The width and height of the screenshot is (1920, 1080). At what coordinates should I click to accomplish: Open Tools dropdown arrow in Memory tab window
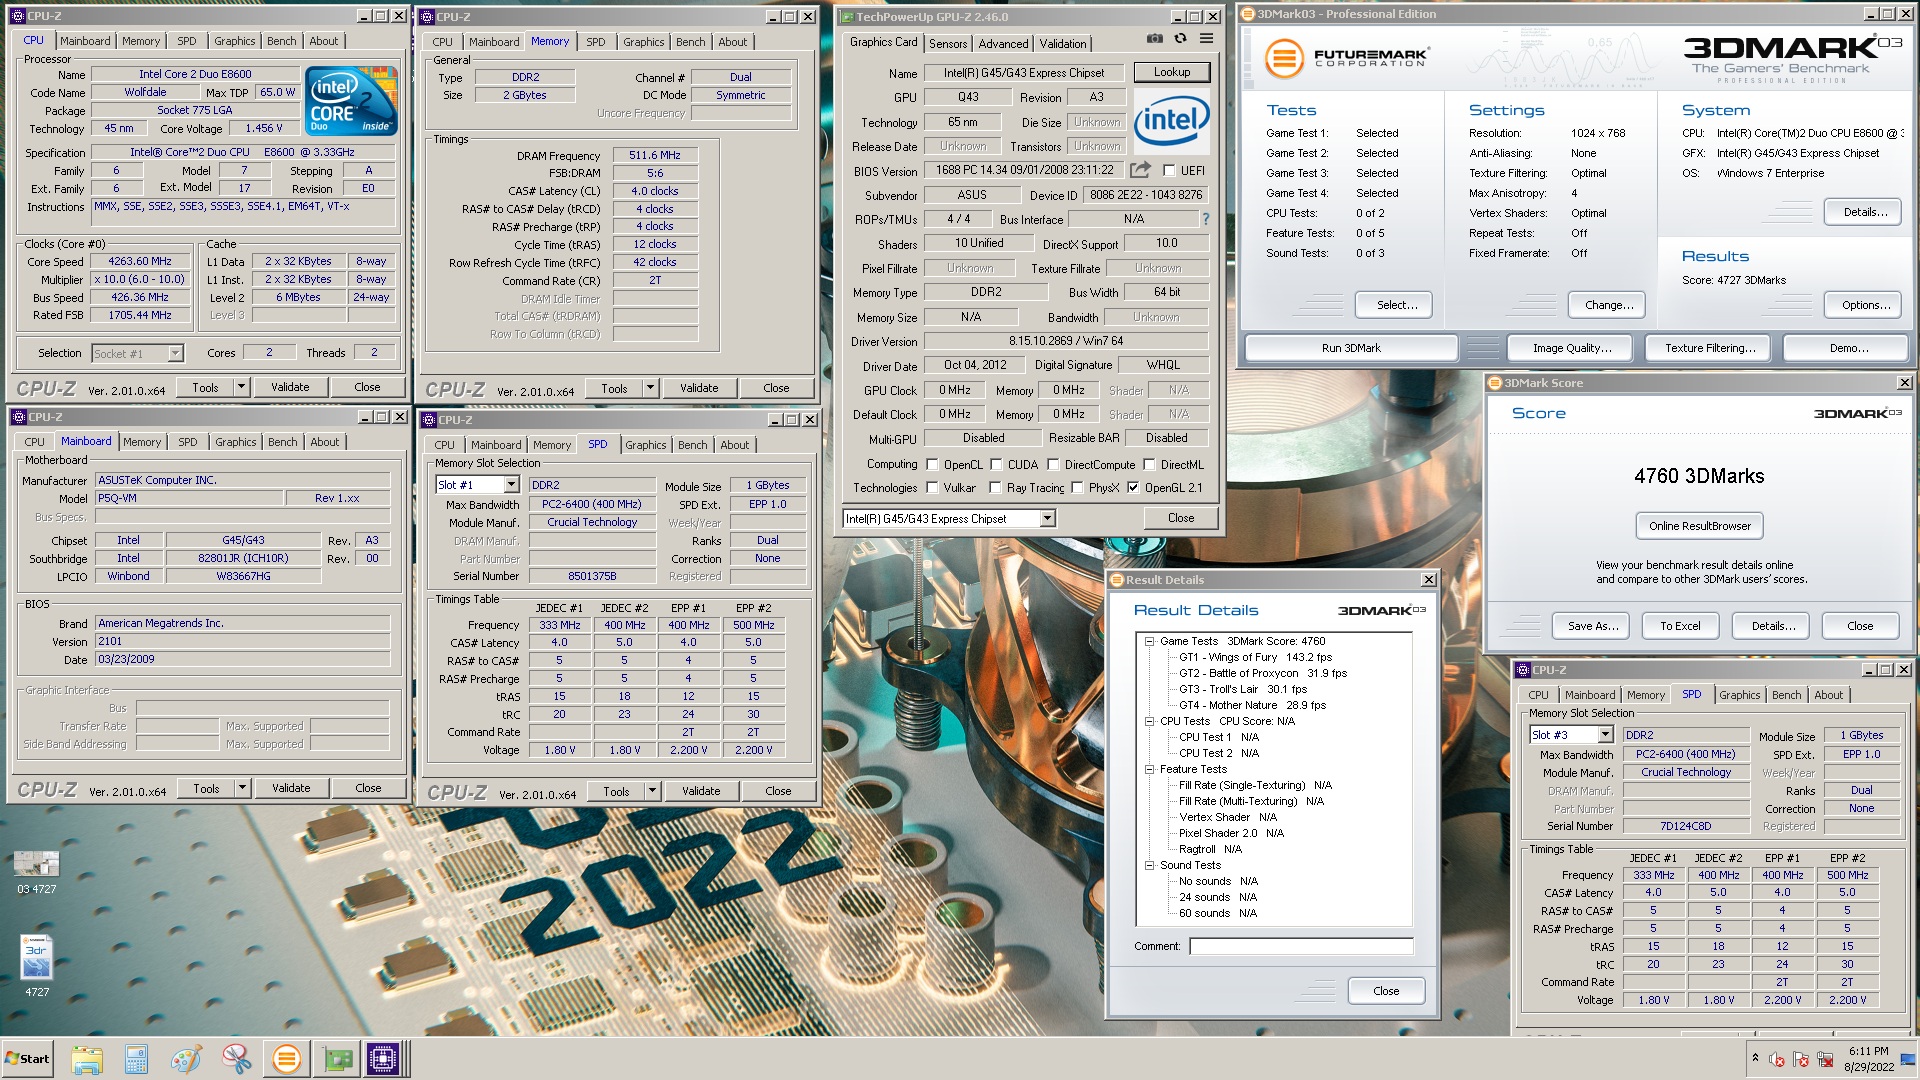[x=650, y=388]
